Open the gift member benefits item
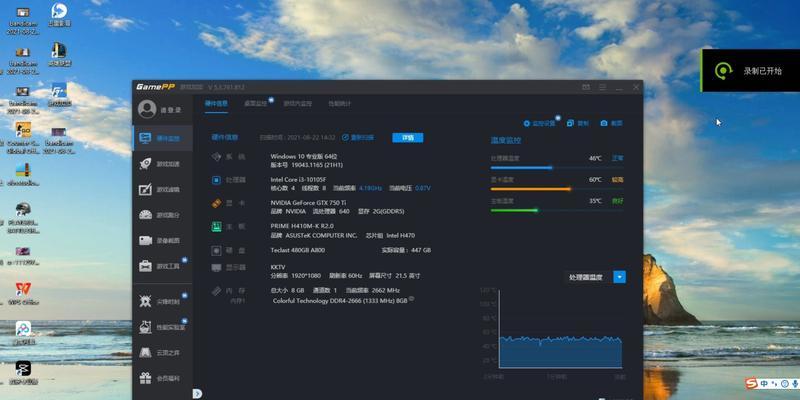 click(x=162, y=378)
